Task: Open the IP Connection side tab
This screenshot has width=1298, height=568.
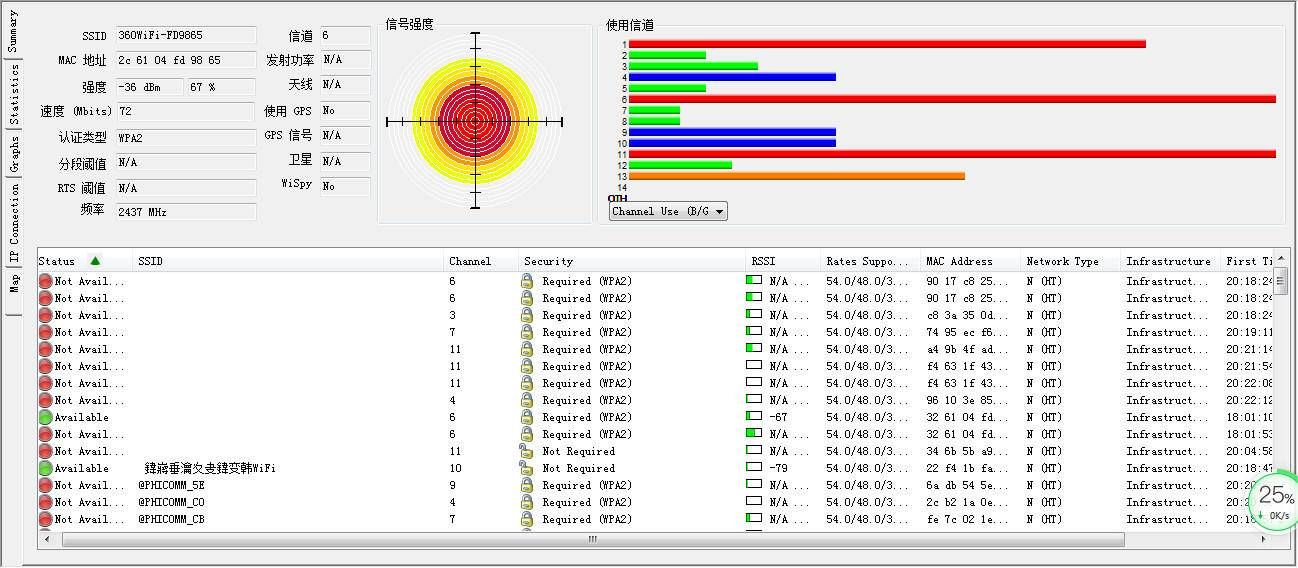Action: pyautogui.click(x=13, y=224)
